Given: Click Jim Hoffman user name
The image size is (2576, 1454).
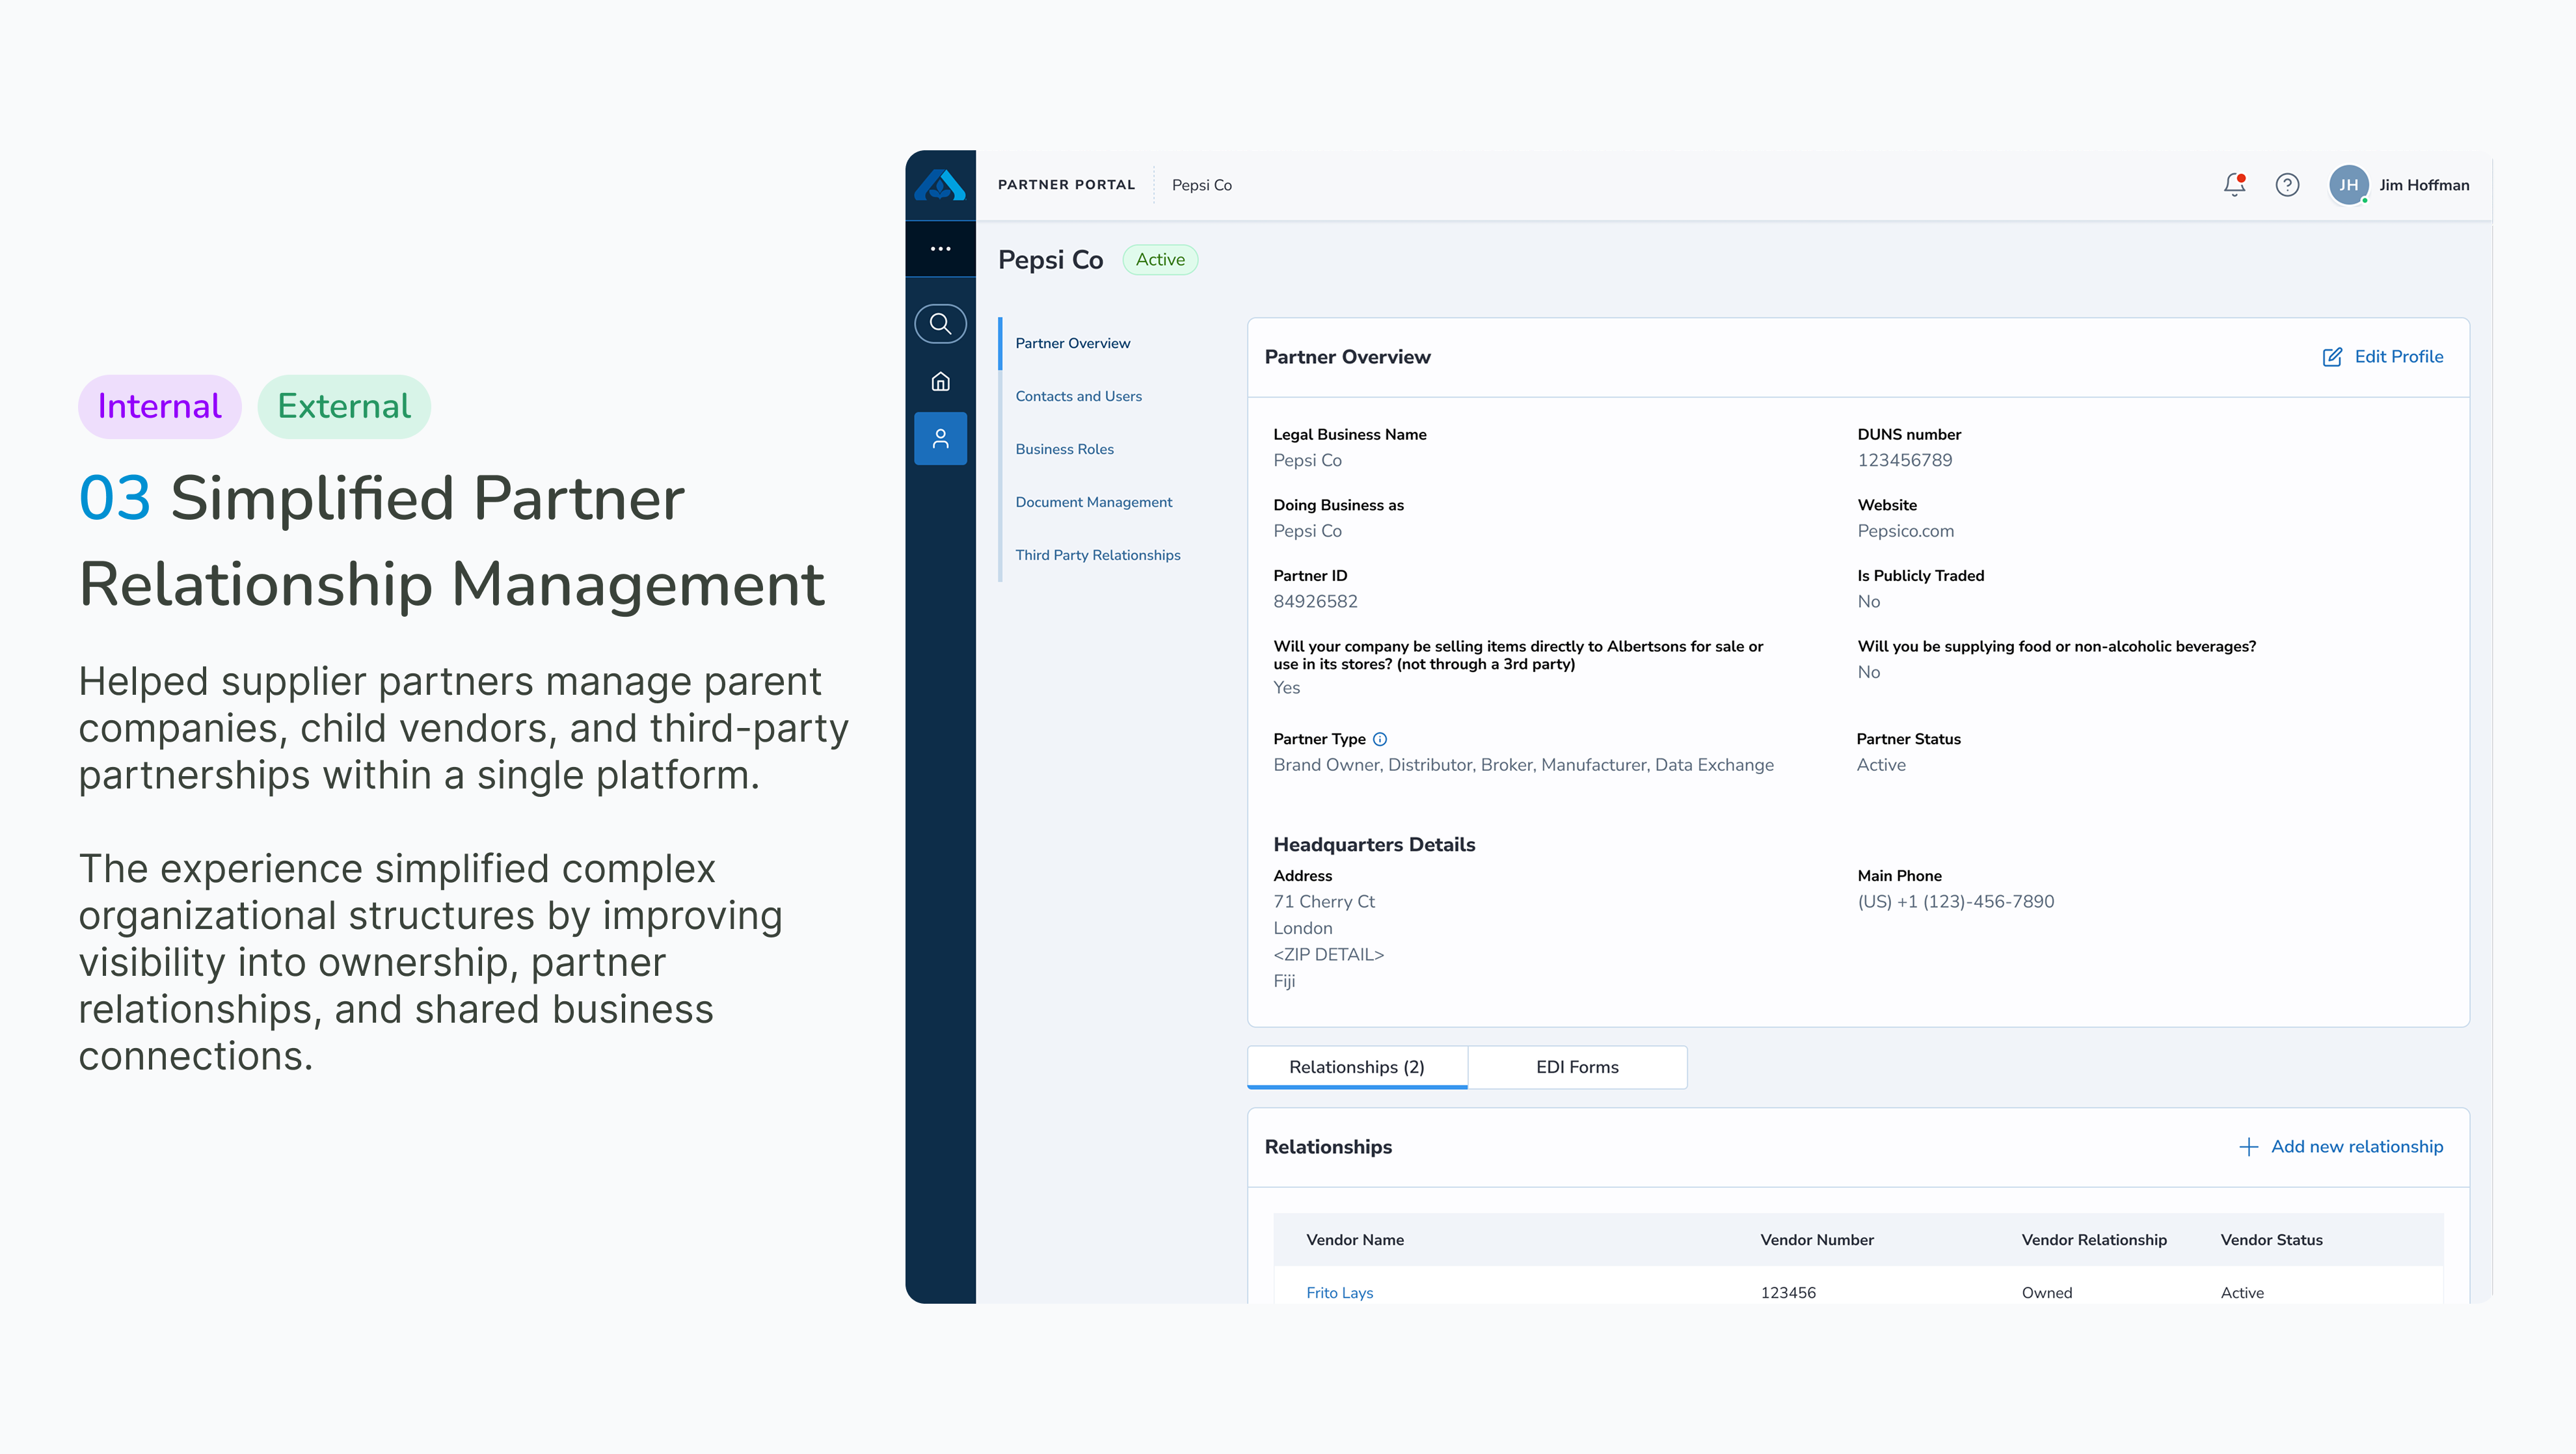Looking at the screenshot, I should click(x=2424, y=185).
